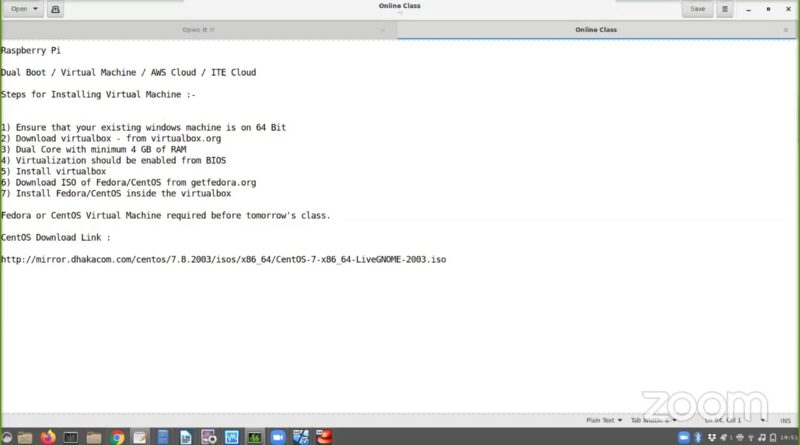
Task: Click the 'Dual Core with minimum 4 GB' line
Action: [93, 150]
